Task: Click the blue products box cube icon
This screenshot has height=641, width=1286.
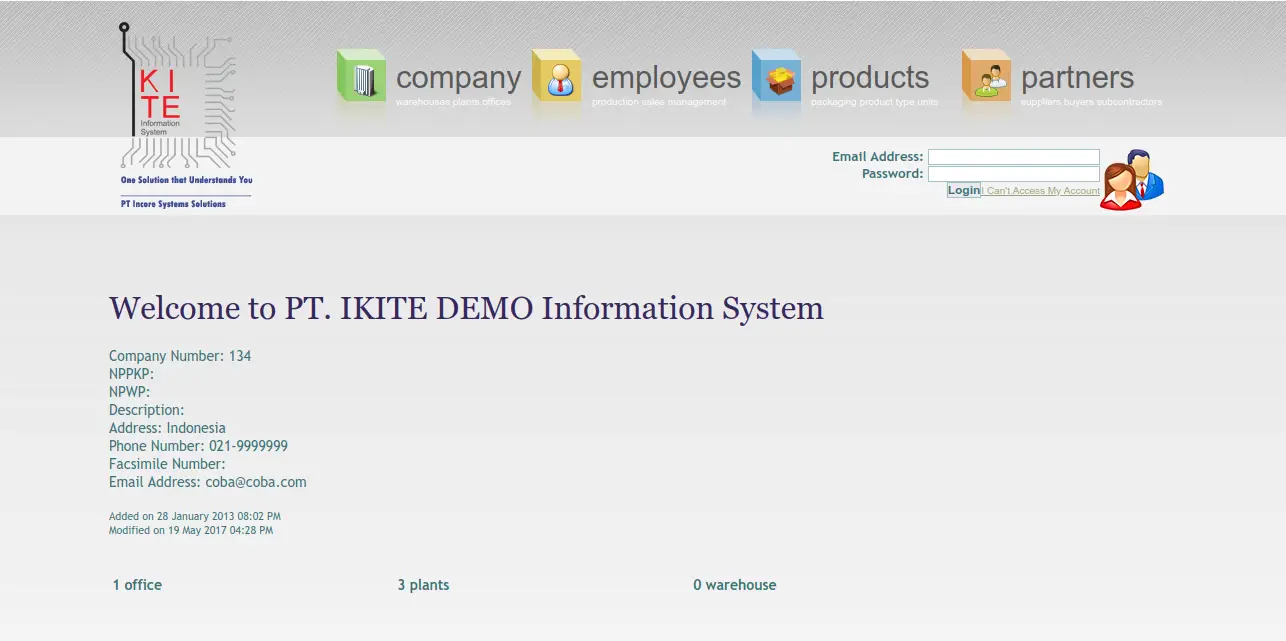Action: pyautogui.click(x=776, y=77)
